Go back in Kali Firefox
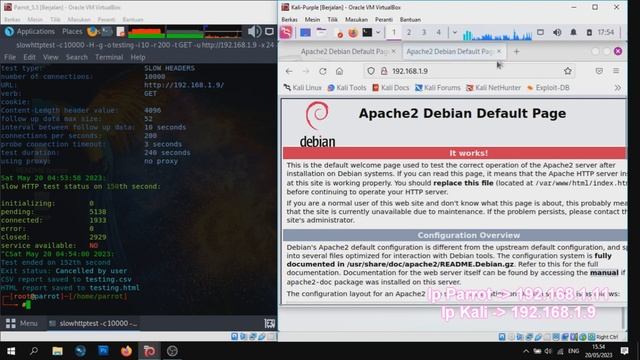Image resolution: width=640 pixels, height=360 pixels. (289, 71)
